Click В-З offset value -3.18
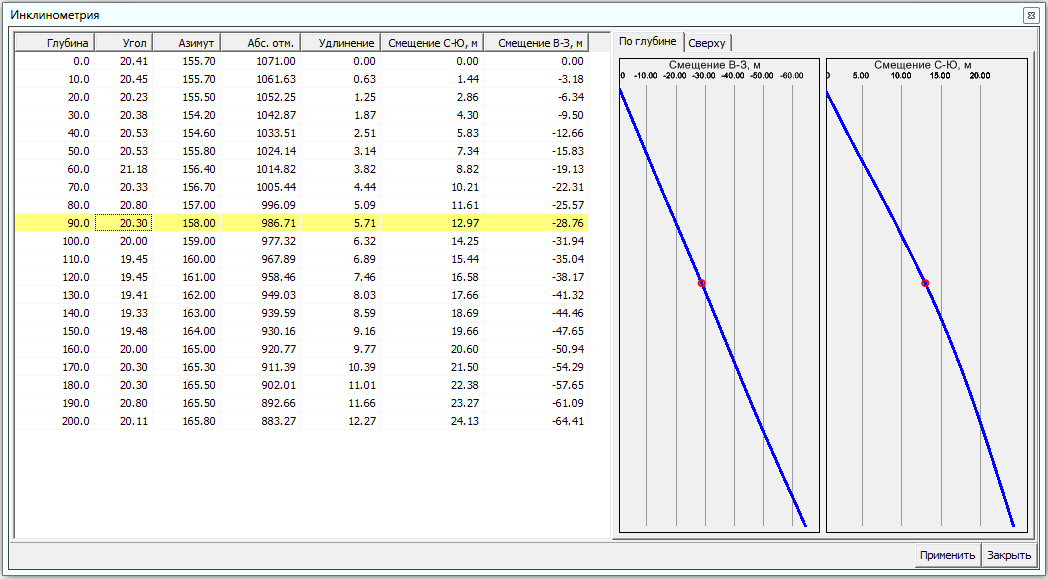The width and height of the screenshot is (1048, 579). pyautogui.click(x=573, y=79)
